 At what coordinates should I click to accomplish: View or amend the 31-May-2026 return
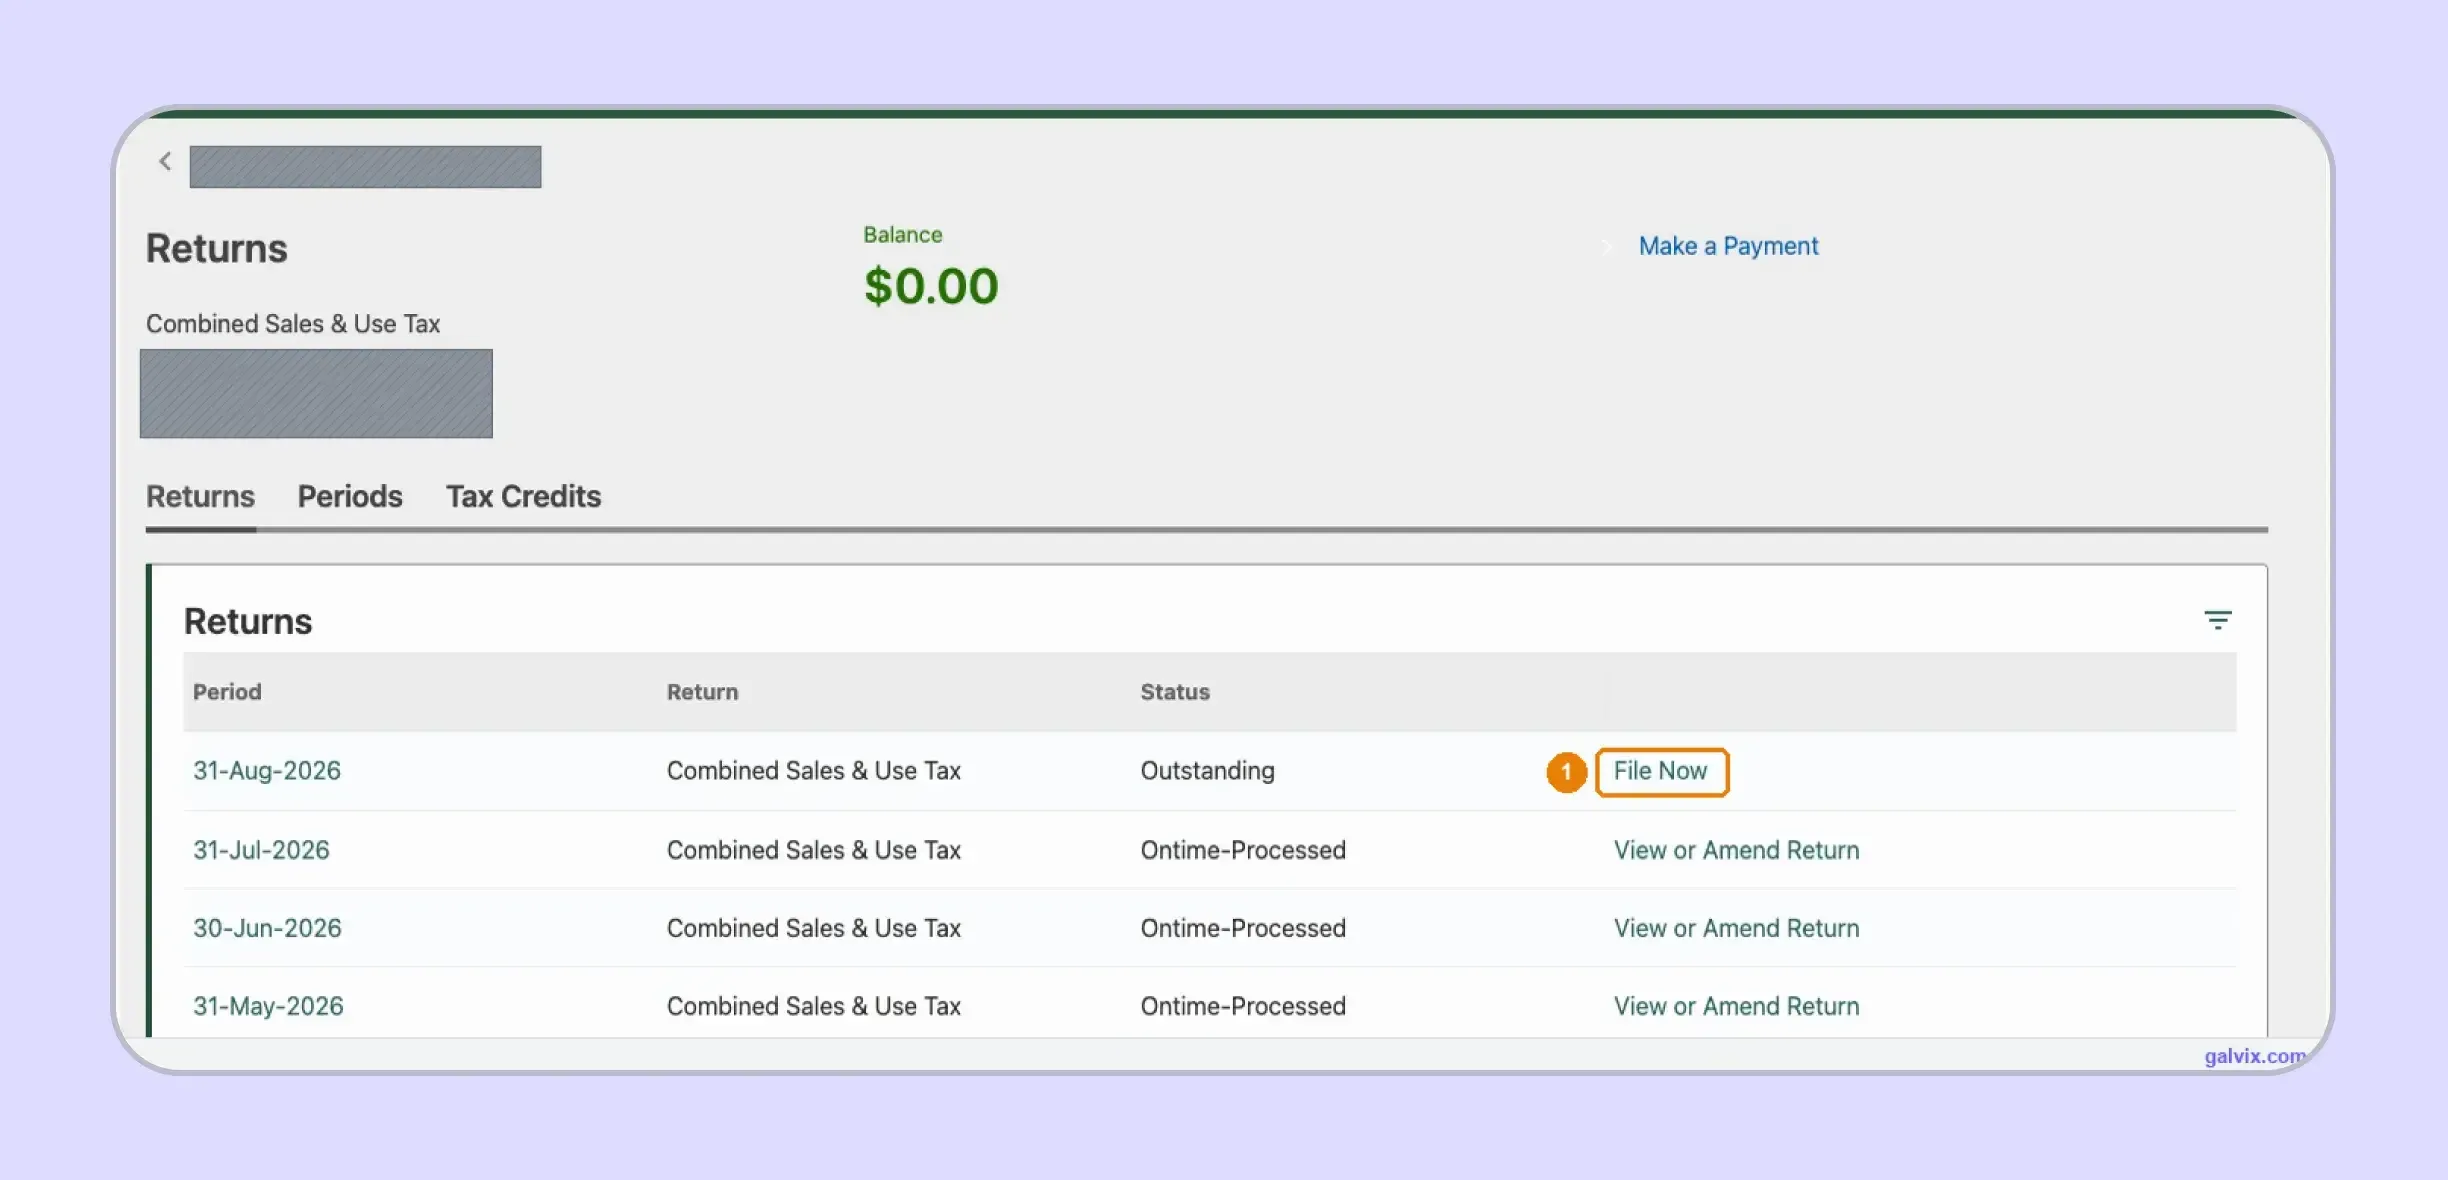point(1737,1006)
